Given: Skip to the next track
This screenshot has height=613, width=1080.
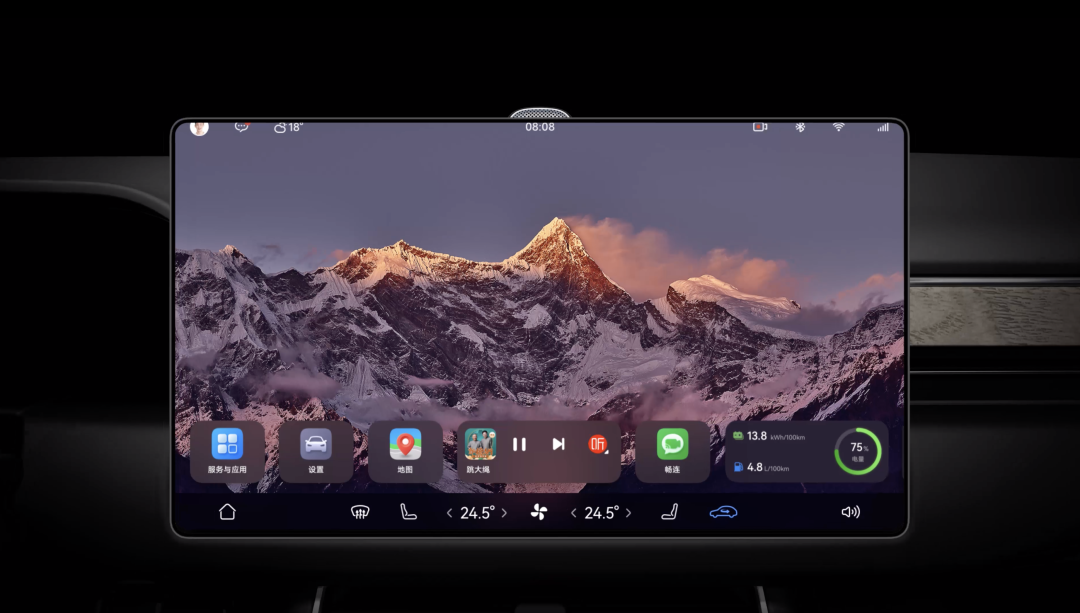Looking at the screenshot, I should point(558,444).
